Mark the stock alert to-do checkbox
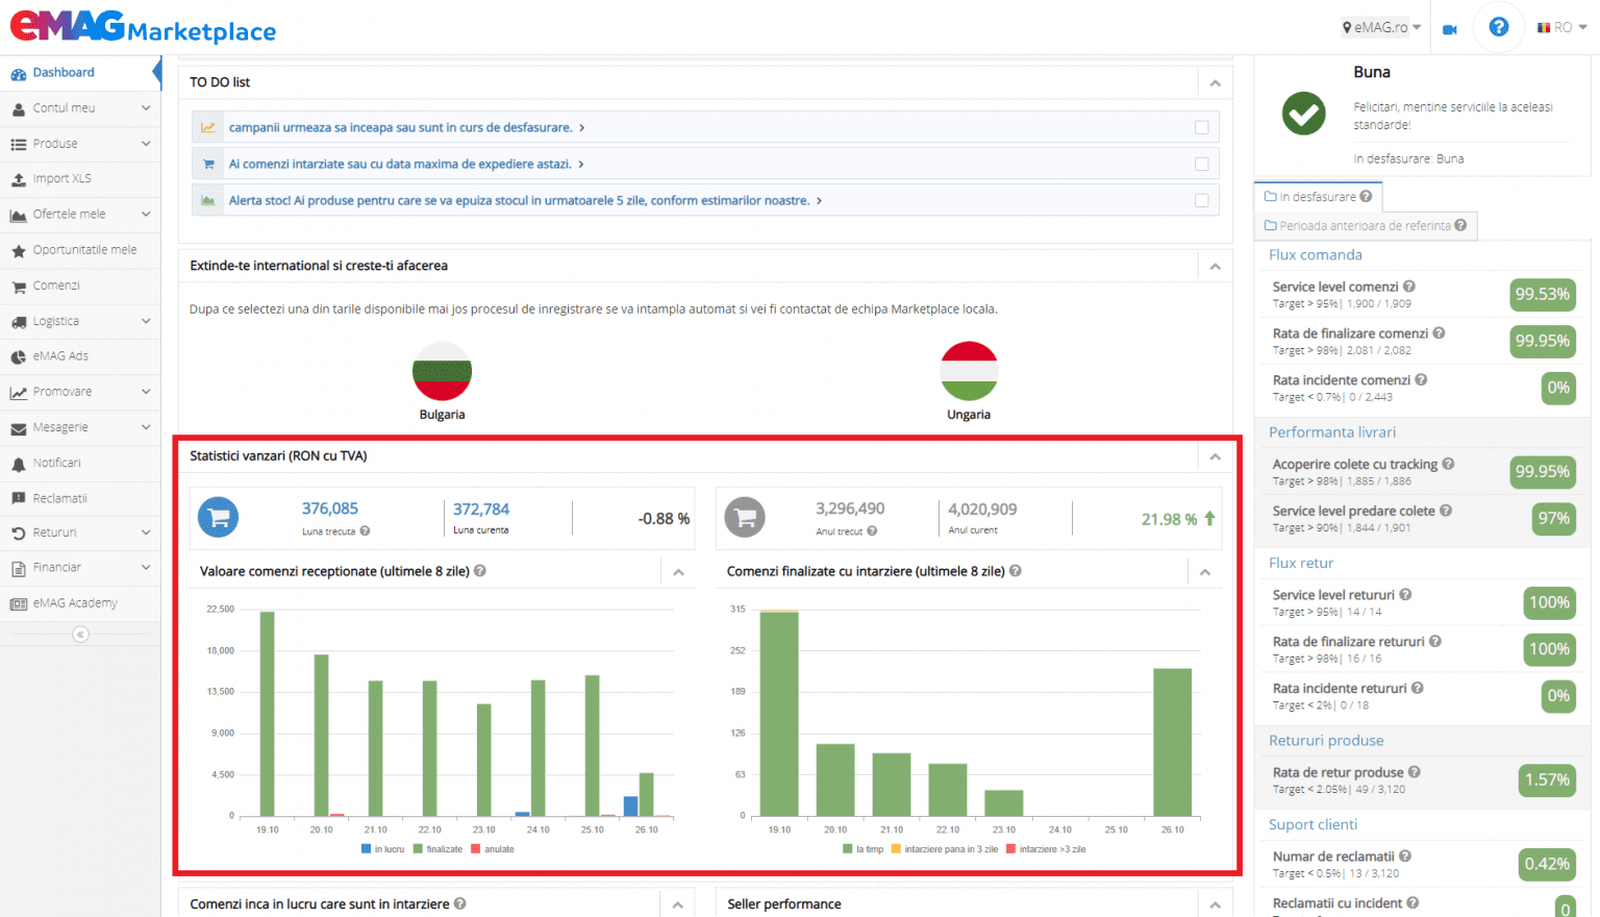1600x917 pixels. 1201,201
